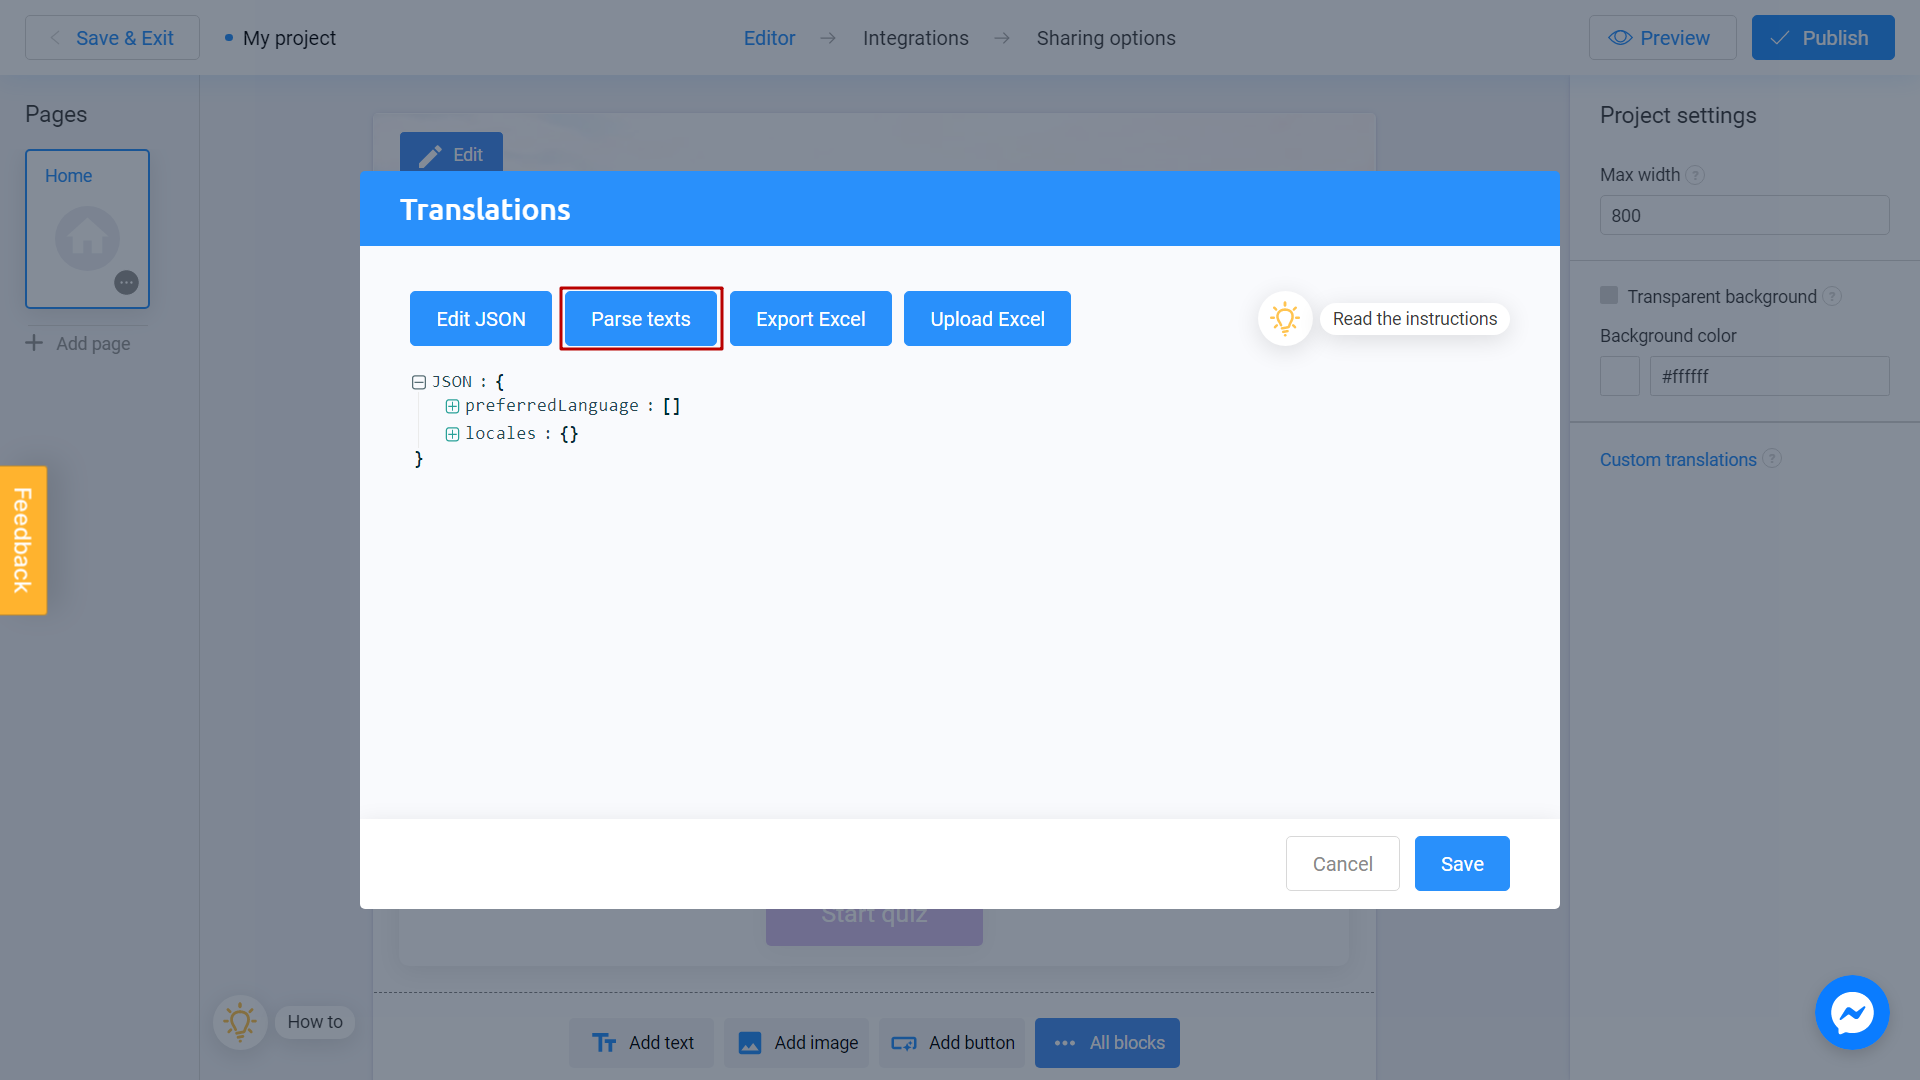Viewport: 1920px width, 1080px height.
Task: Collapse the JSON root node
Action: click(419, 382)
